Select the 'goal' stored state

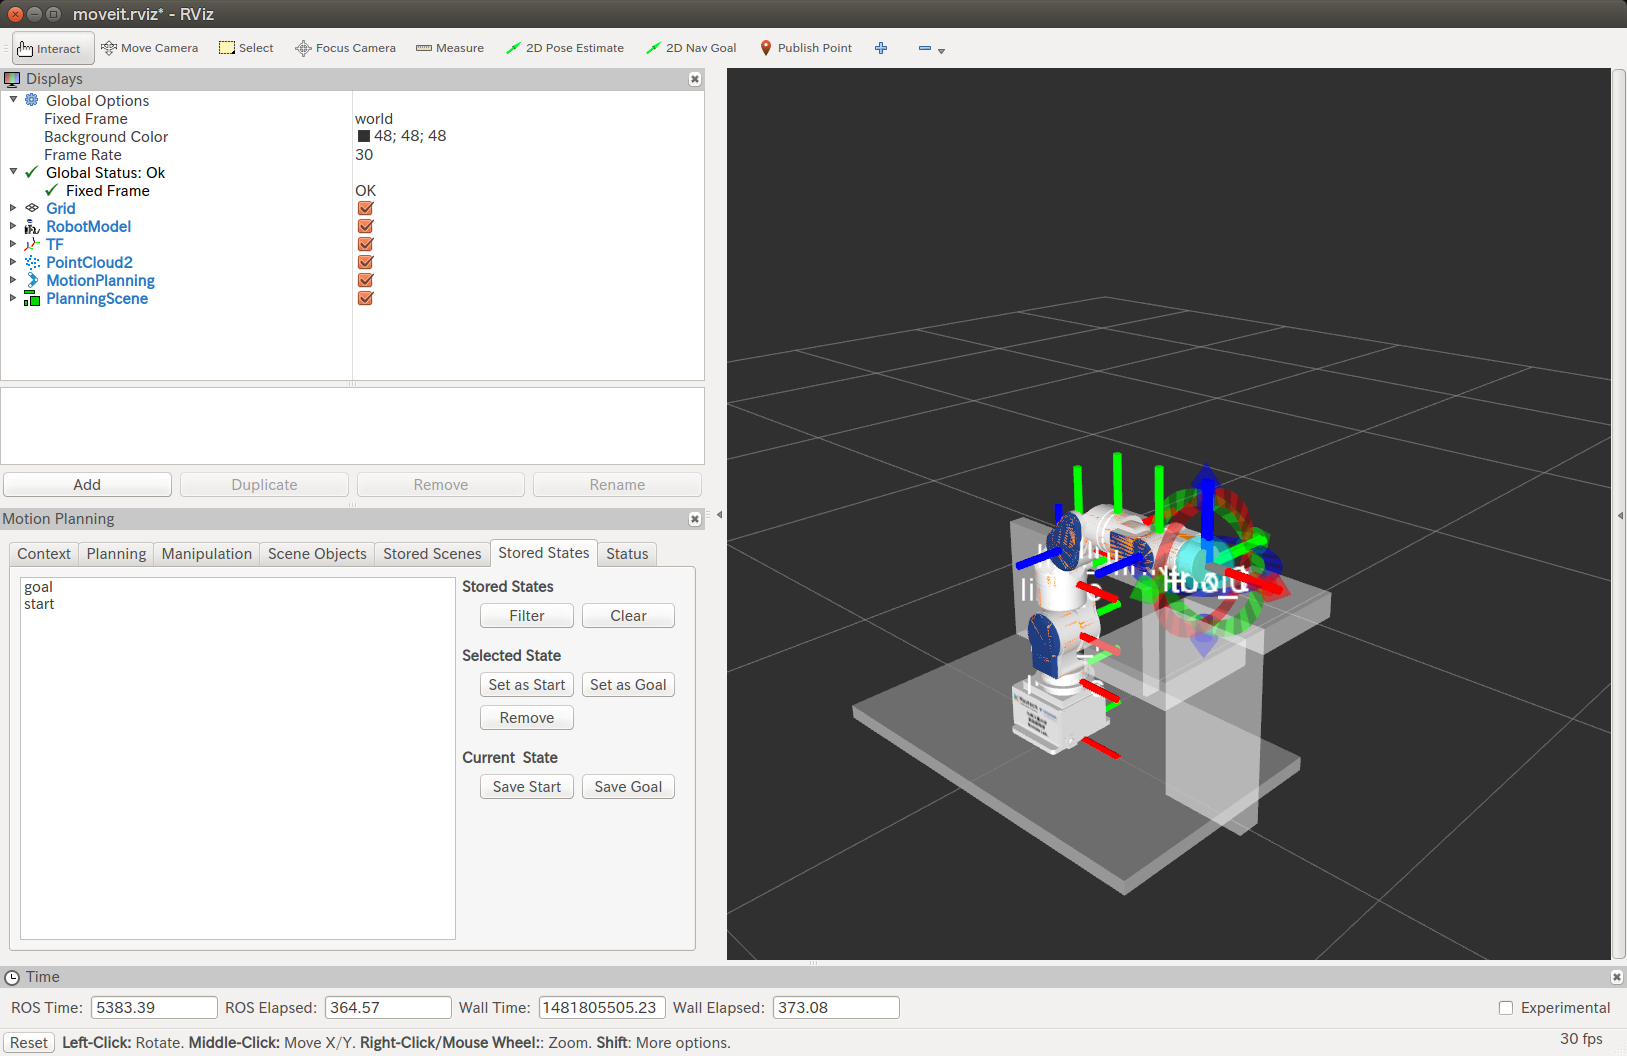click(x=39, y=587)
